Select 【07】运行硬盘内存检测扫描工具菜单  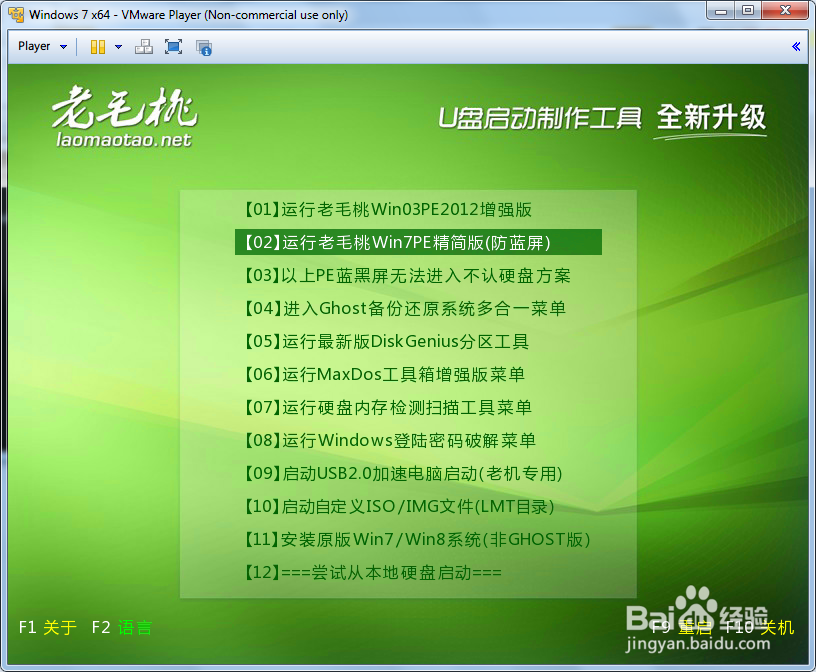pyautogui.click(x=388, y=407)
